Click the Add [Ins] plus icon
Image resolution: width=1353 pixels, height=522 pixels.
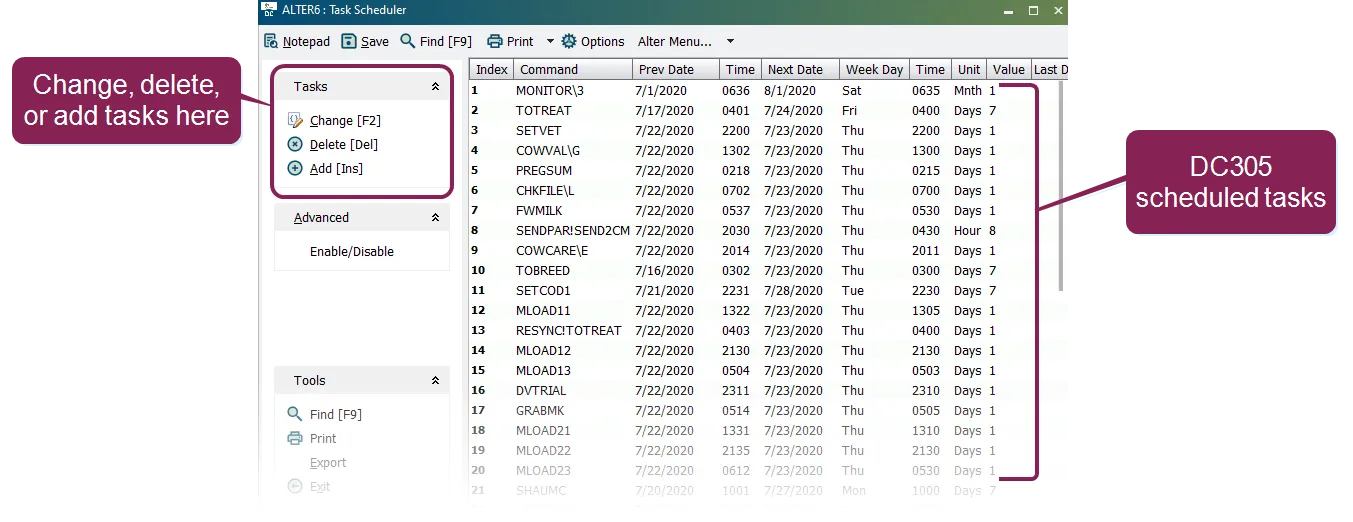(x=295, y=168)
